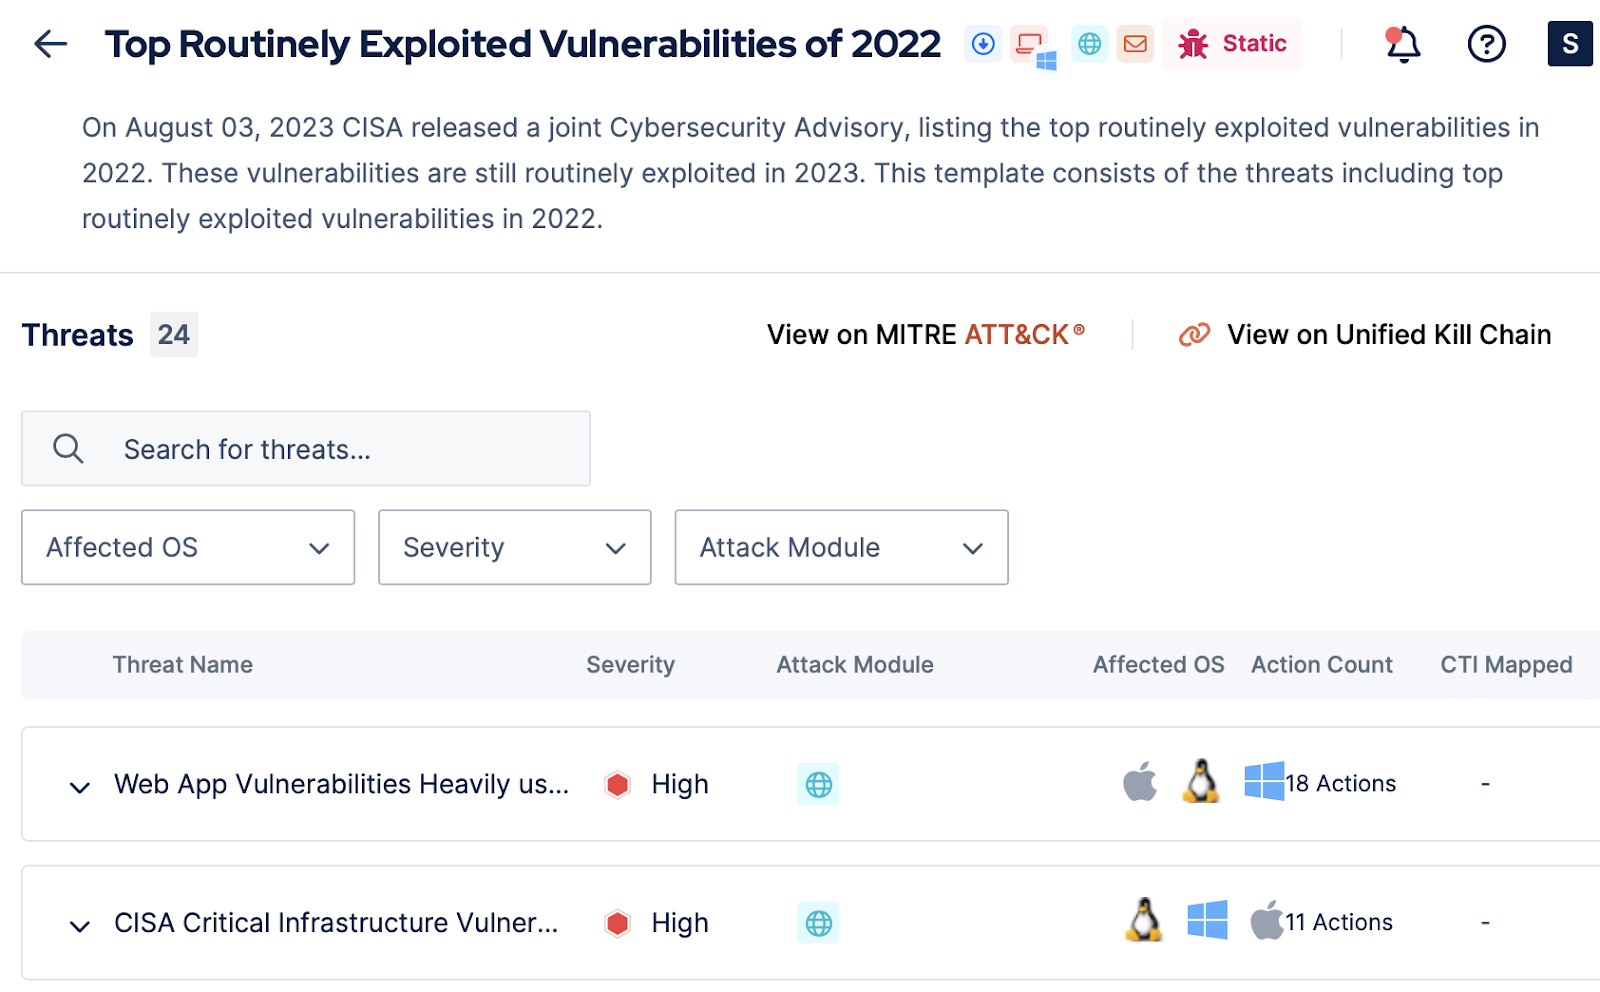The width and height of the screenshot is (1600, 992).
Task: Click the web attack module icon in CISA row
Action: coord(818,923)
